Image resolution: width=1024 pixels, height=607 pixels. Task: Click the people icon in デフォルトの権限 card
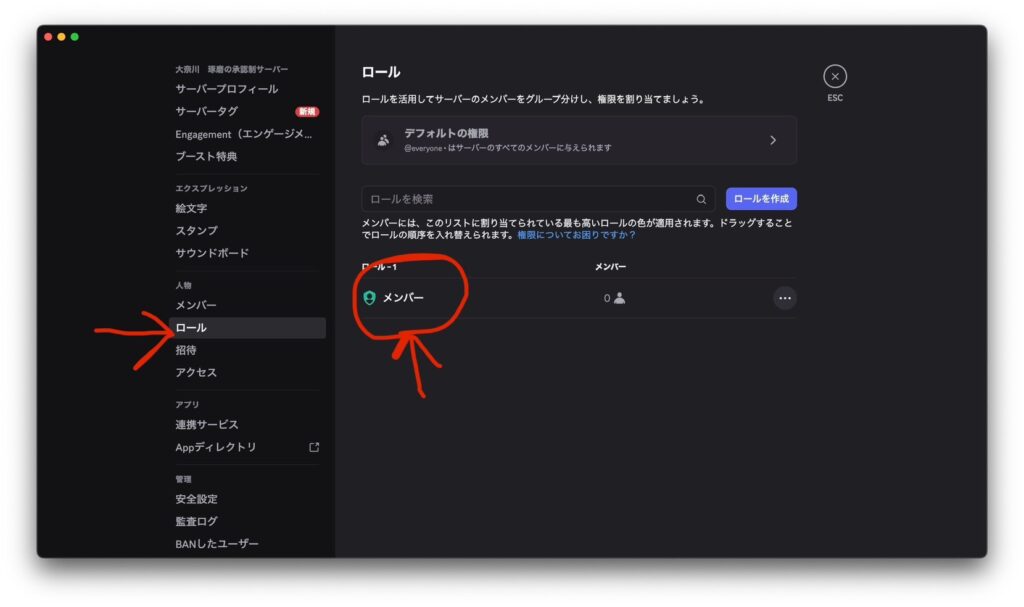[x=383, y=140]
